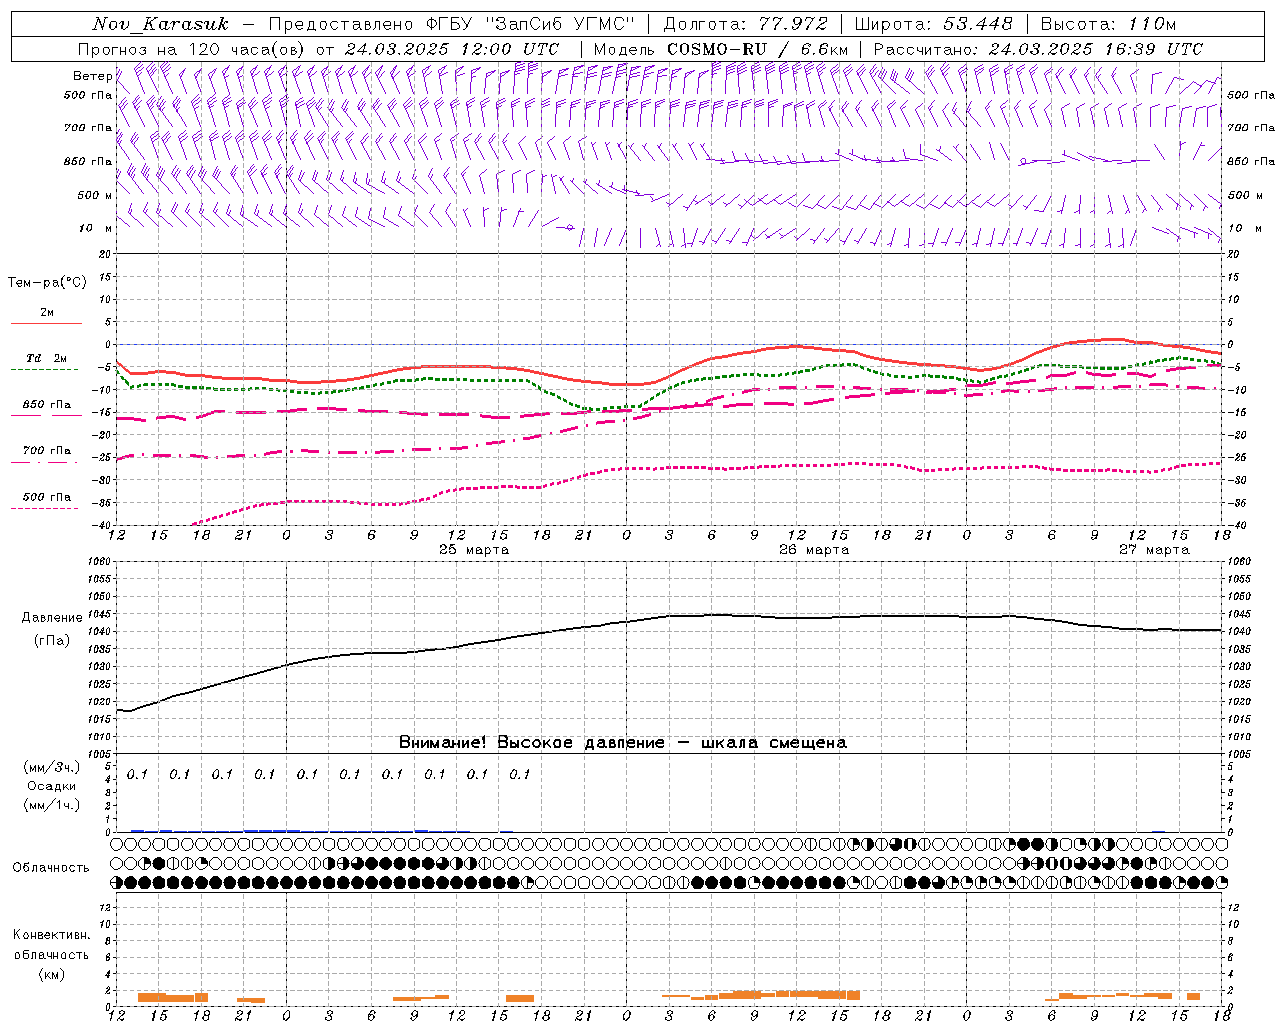Click the Модель COSMO-RU / 6.6км label
1280x1024 pixels.
pos(721,49)
